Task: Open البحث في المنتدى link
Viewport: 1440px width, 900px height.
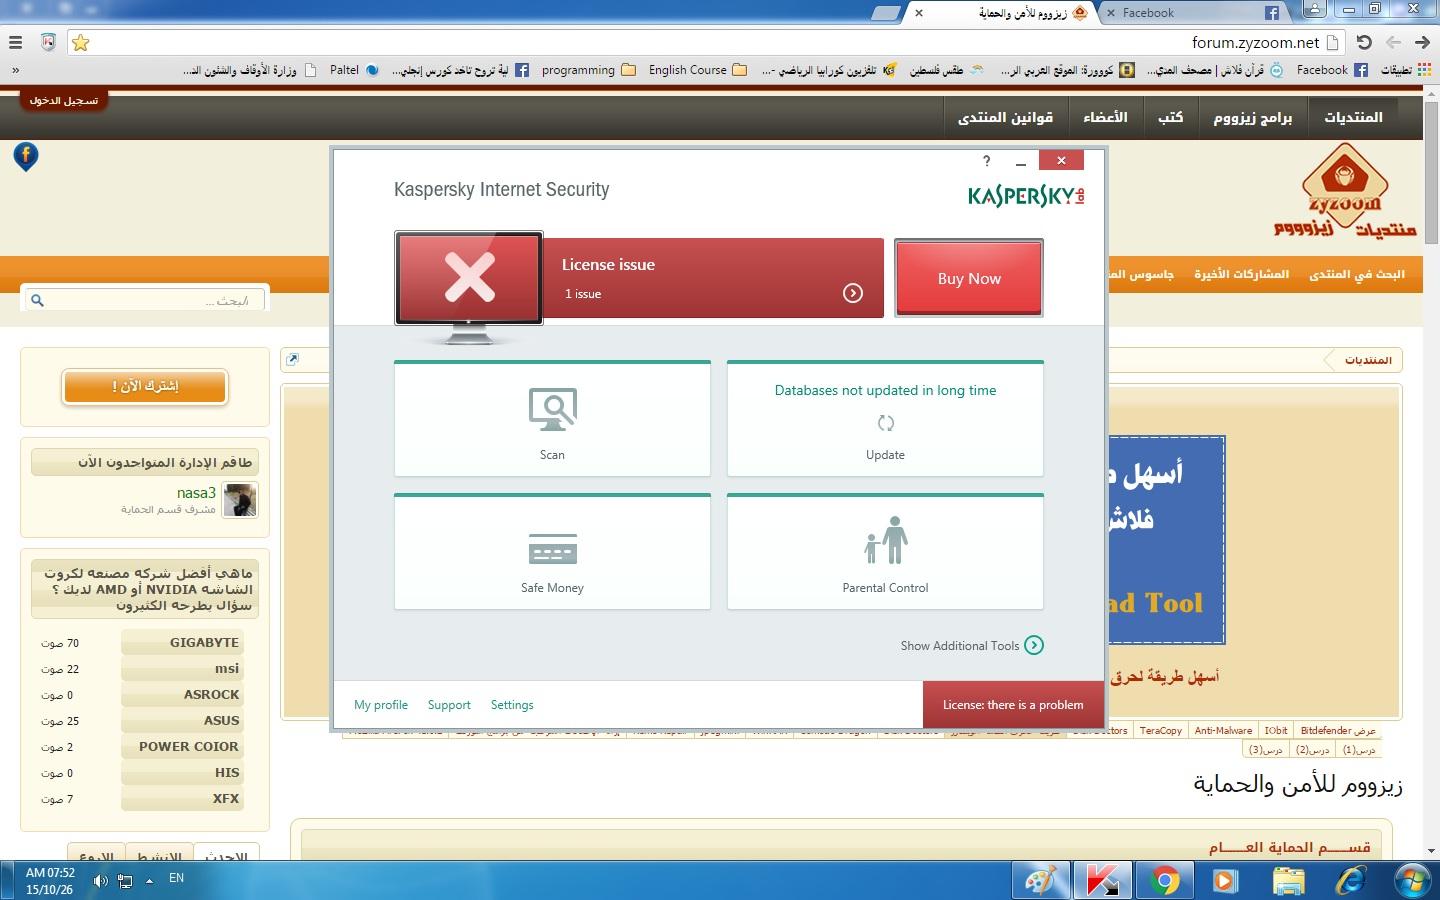Action: [1356, 274]
